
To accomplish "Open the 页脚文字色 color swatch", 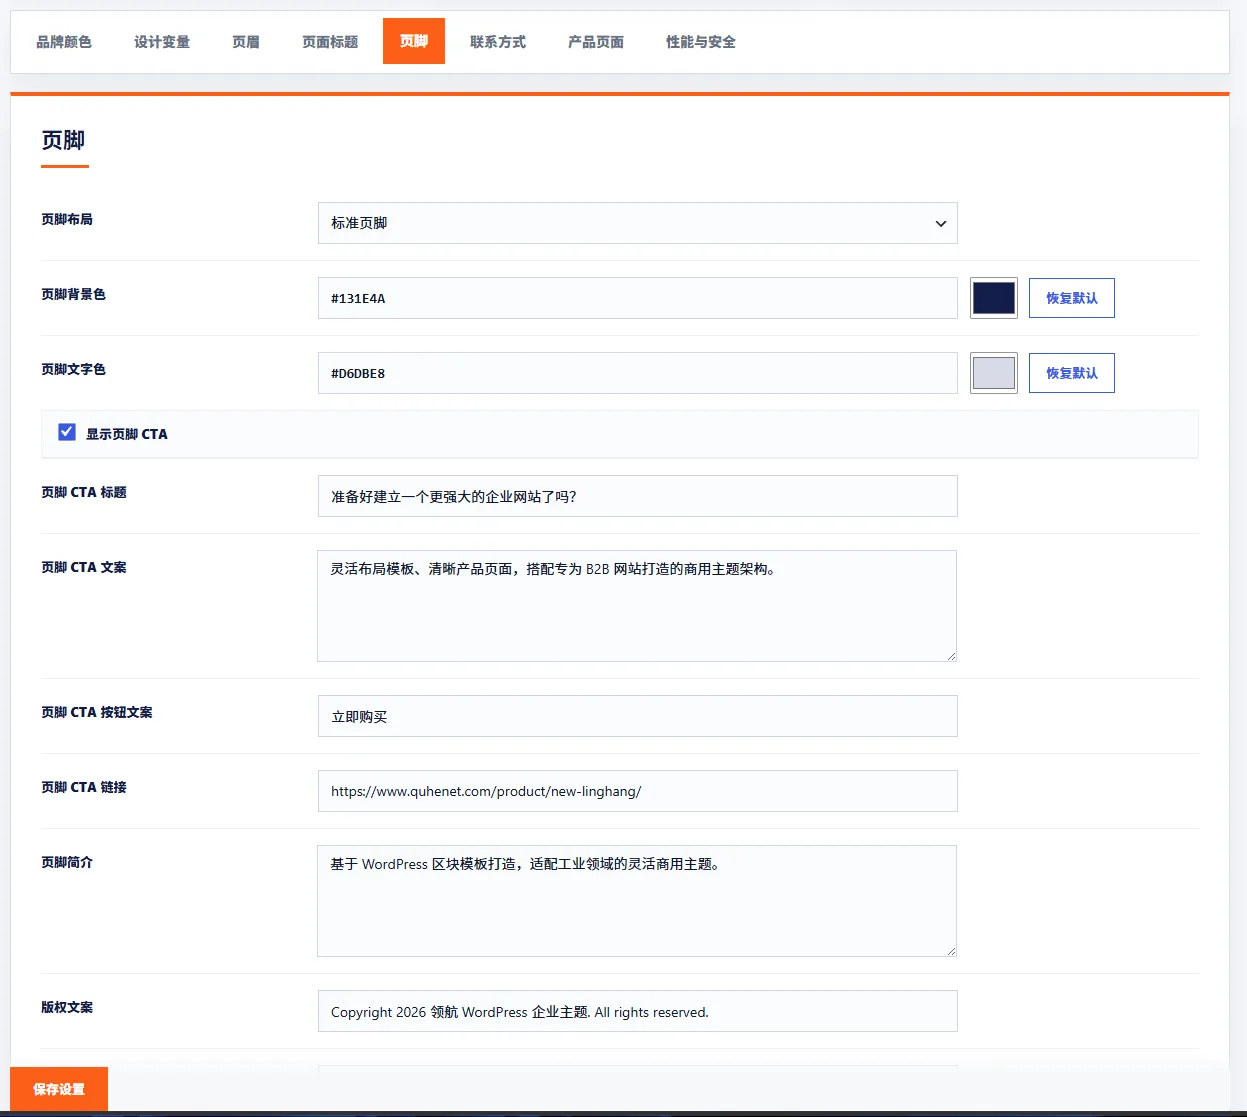I will [994, 373].
